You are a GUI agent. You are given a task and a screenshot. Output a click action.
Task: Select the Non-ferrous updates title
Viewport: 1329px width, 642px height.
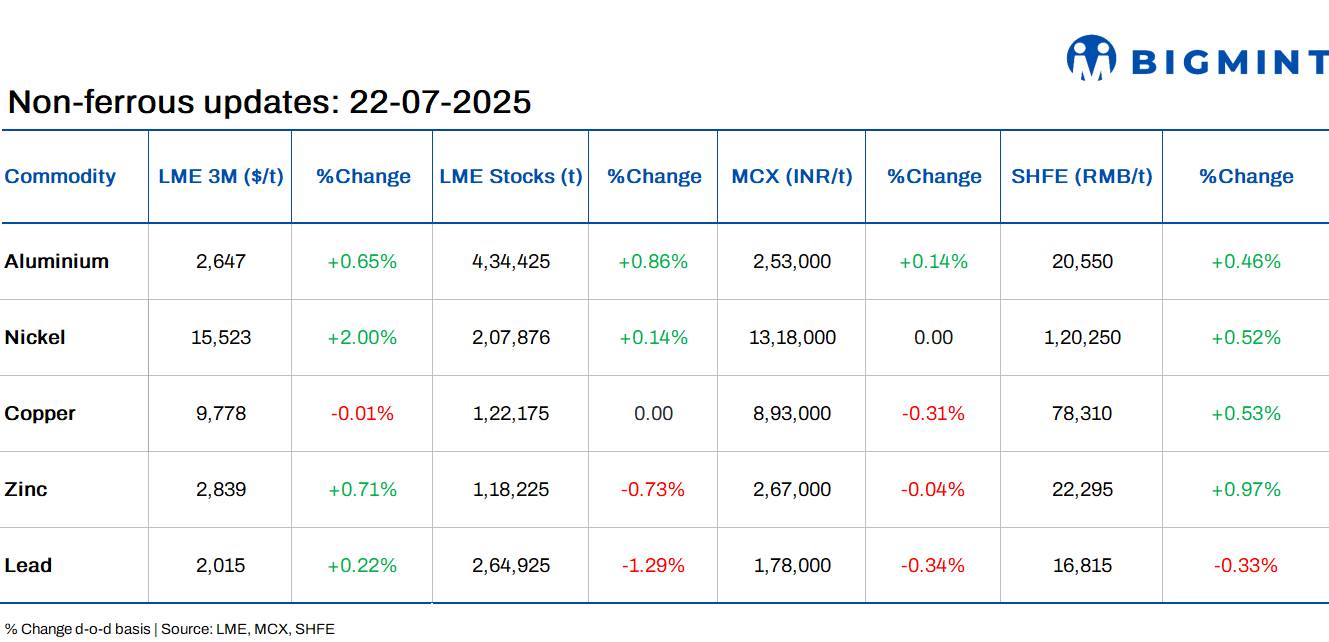[x=270, y=102]
